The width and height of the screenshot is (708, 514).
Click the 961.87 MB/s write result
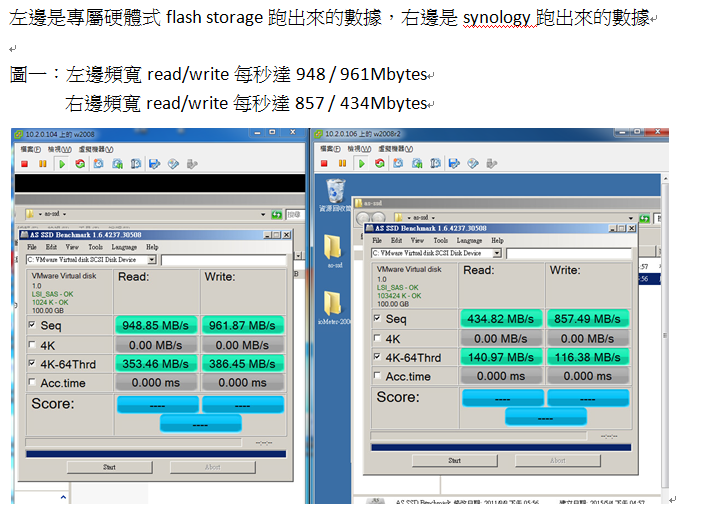tap(242, 325)
